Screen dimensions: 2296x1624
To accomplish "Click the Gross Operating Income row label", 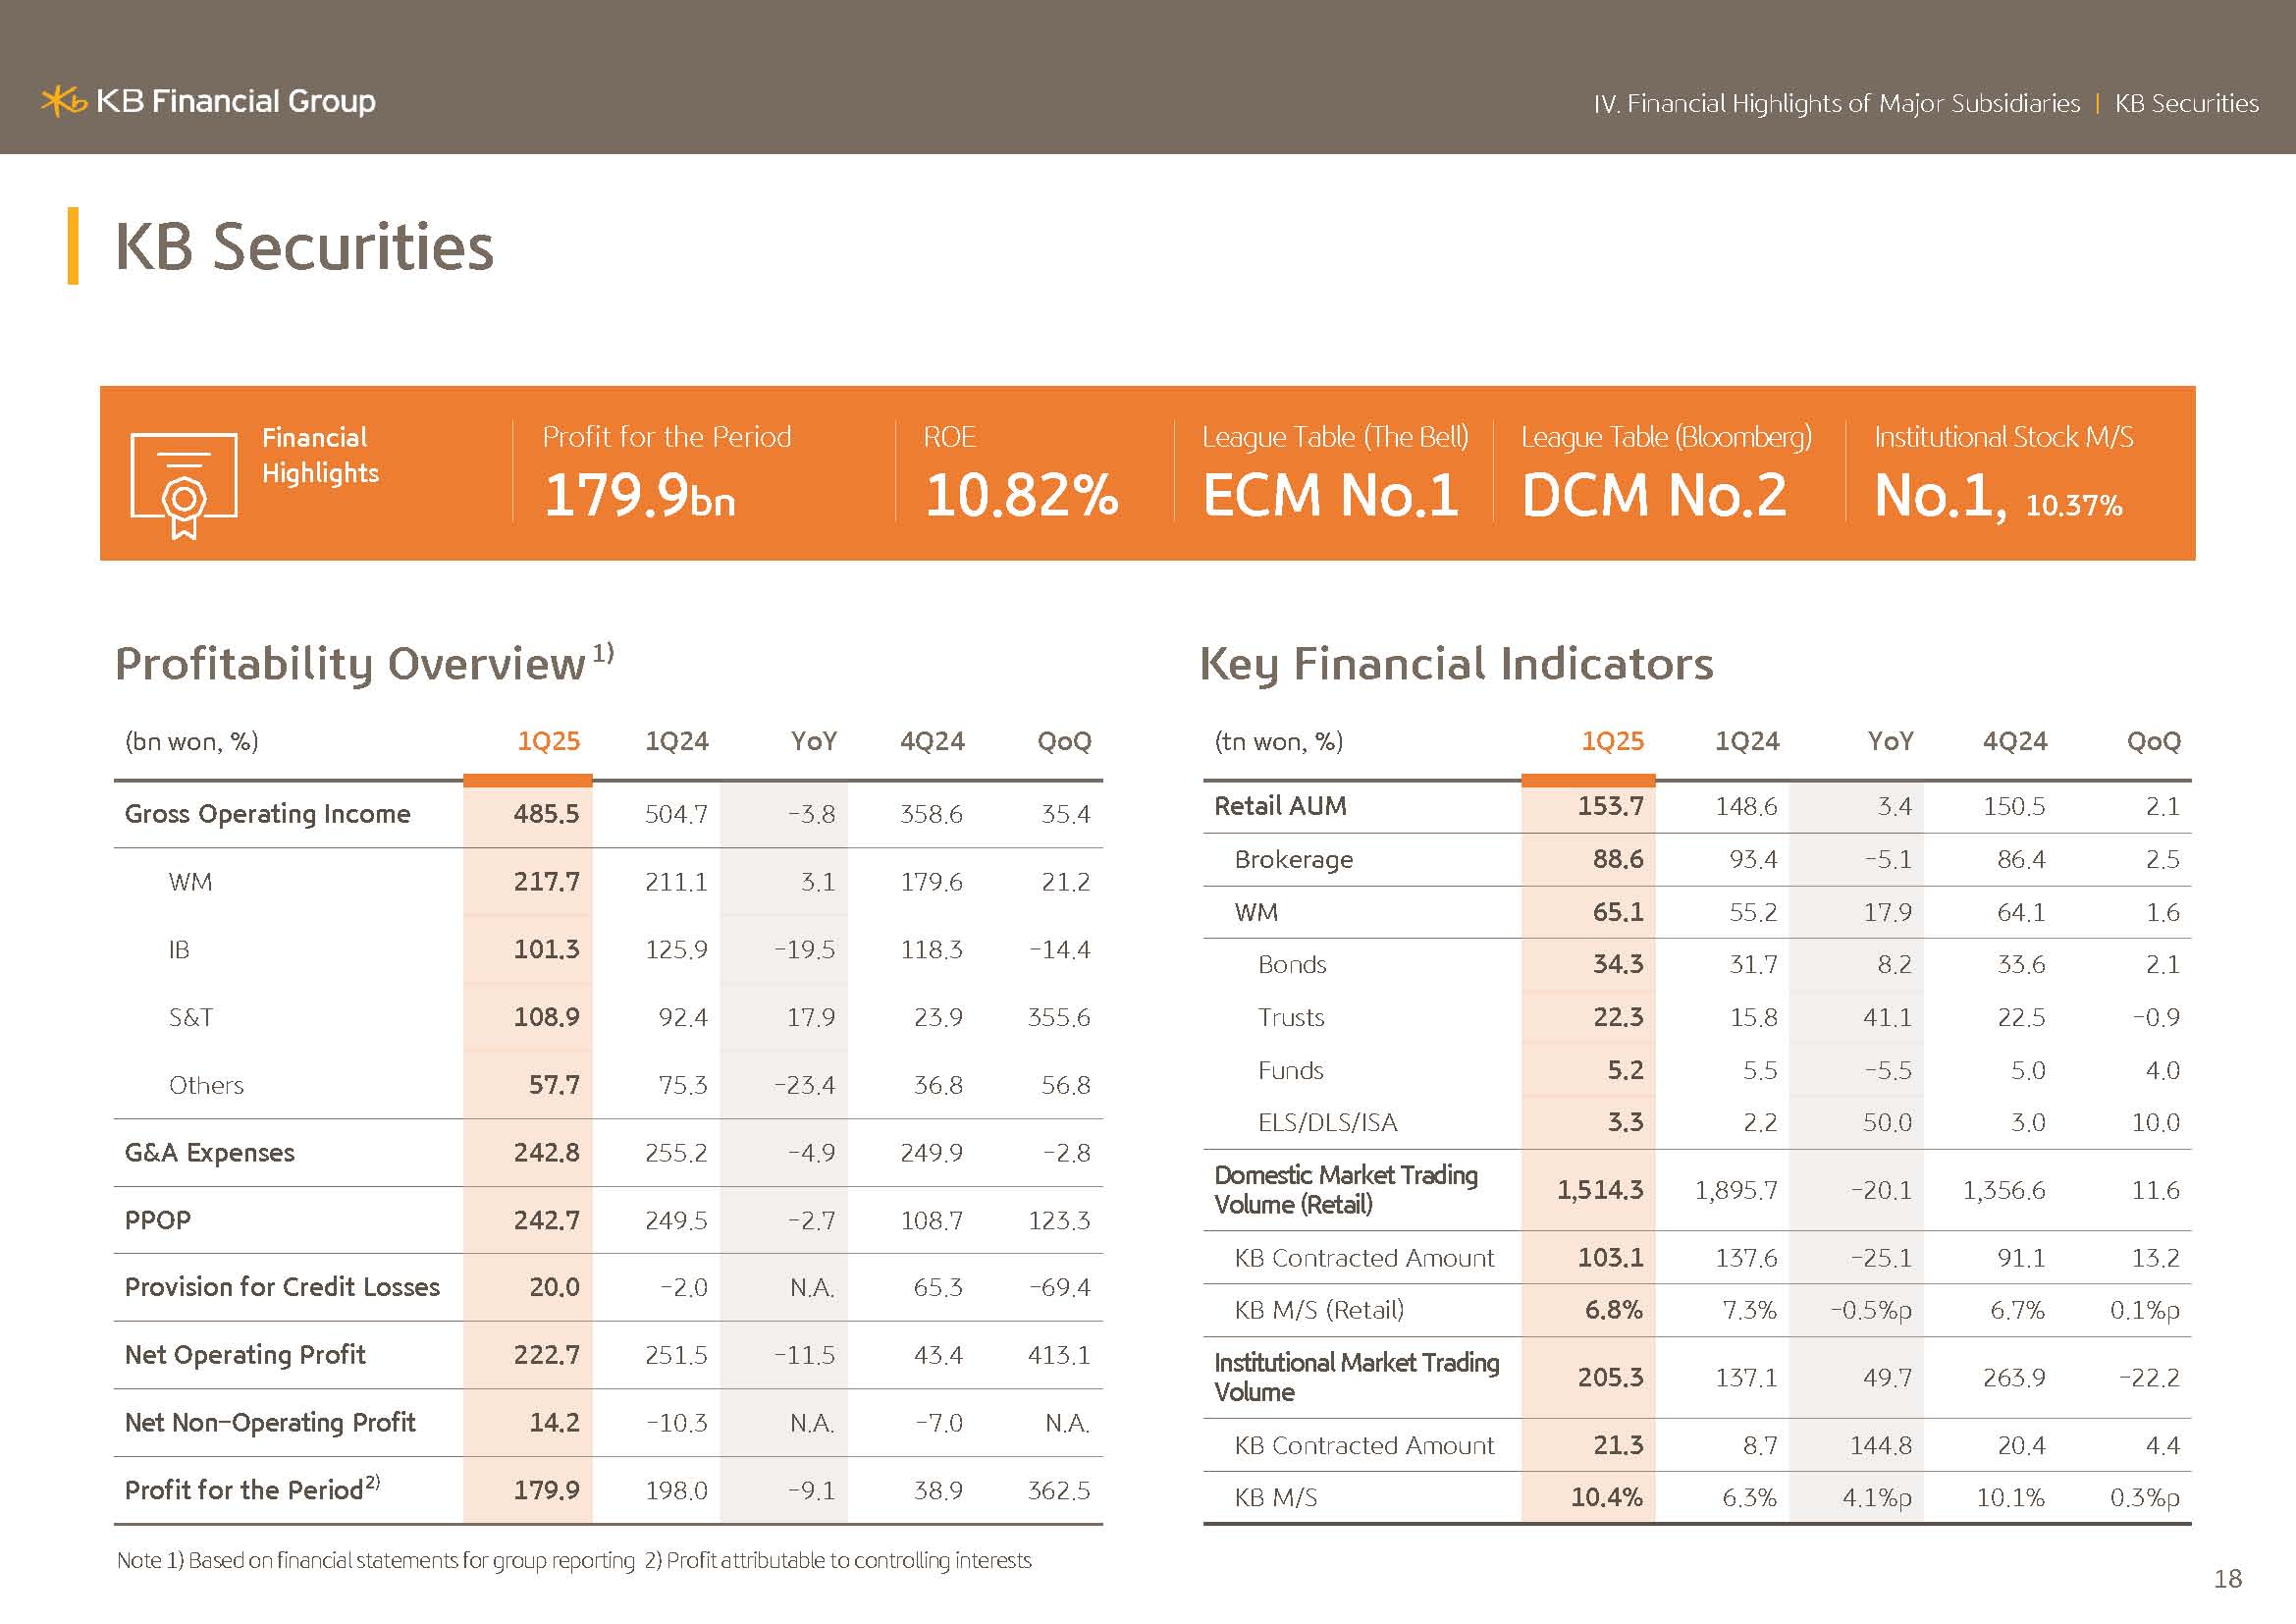I will coord(267,814).
